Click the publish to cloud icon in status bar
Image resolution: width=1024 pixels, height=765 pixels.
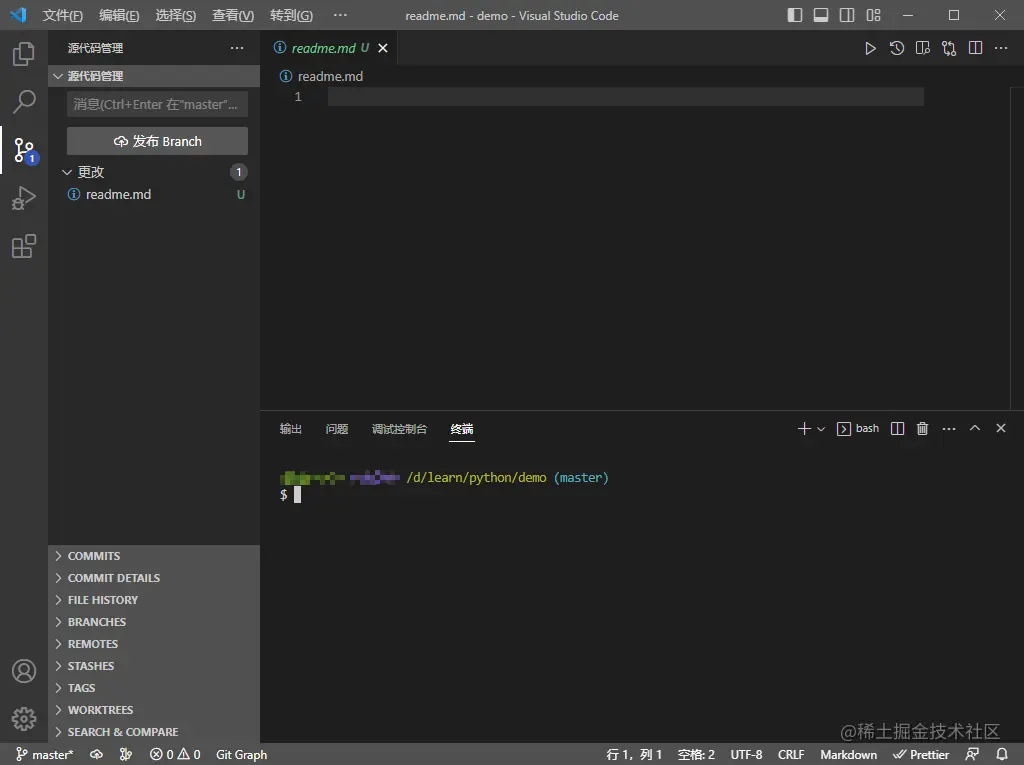click(97, 755)
